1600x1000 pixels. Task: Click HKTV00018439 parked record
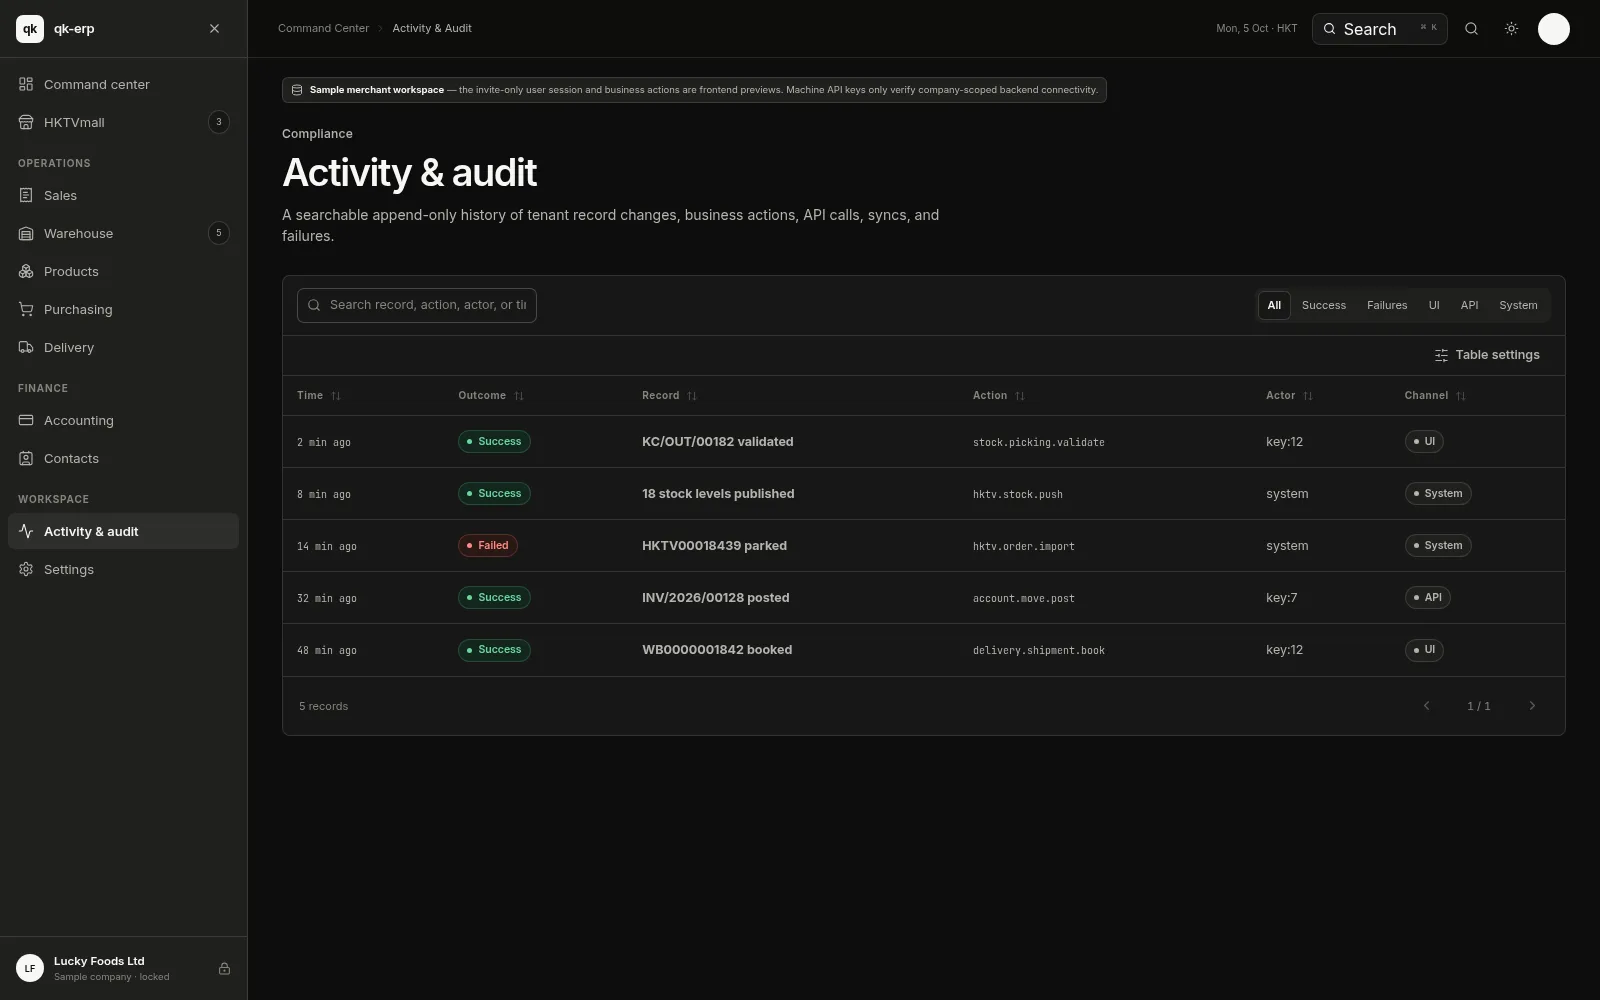[x=714, y=546]
